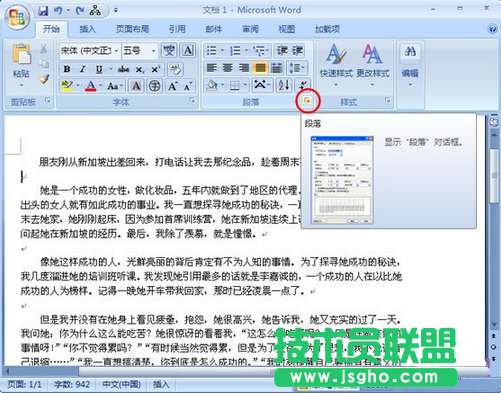This screenshot has width=501, height=393.
Task: Launch the 样式 pane
Action: coord(387,100)
